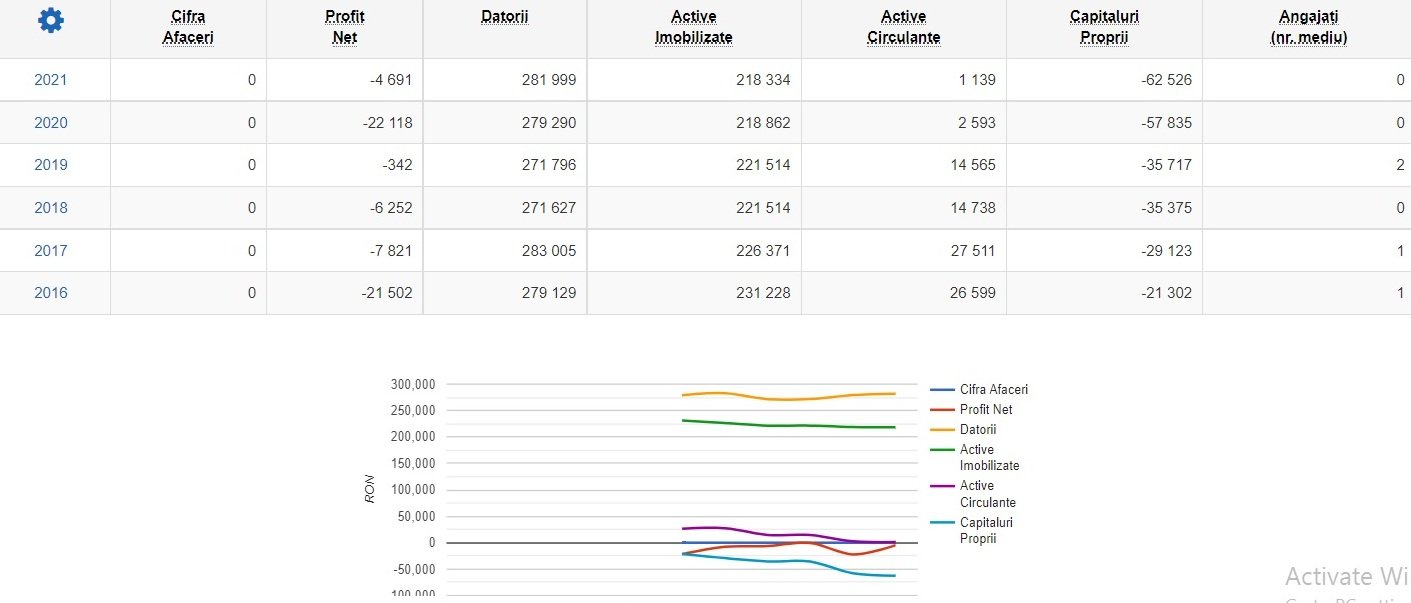This screenshot has width=1411, height=603.
Task: Toggle Capitaluri Proprii legend entry
Action: click(x=986, y=530)
